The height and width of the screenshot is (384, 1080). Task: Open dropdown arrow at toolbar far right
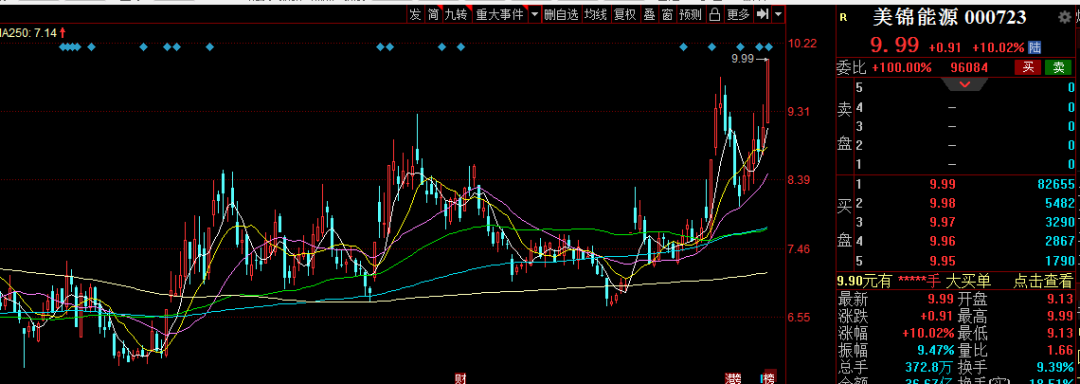(x=778, y=14)
